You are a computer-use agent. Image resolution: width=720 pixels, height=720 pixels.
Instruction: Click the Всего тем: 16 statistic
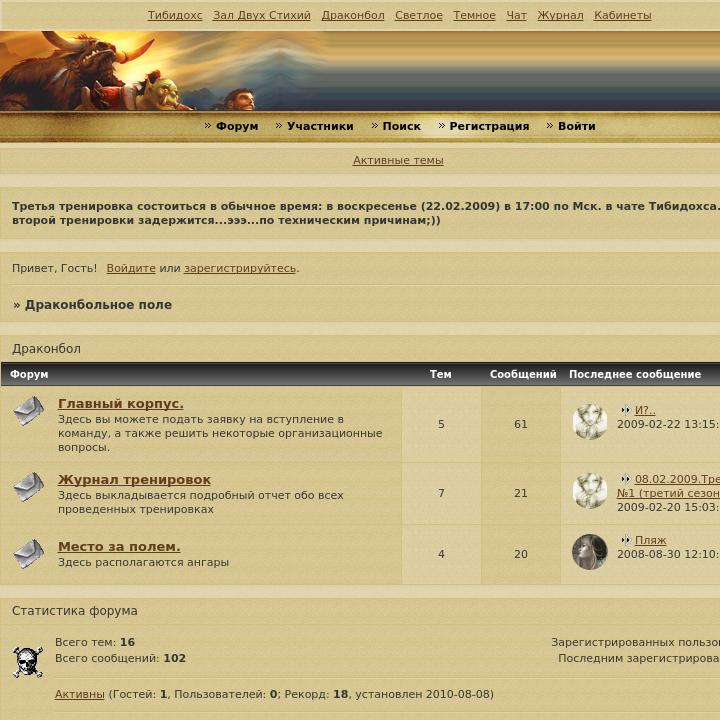point(95,642)
